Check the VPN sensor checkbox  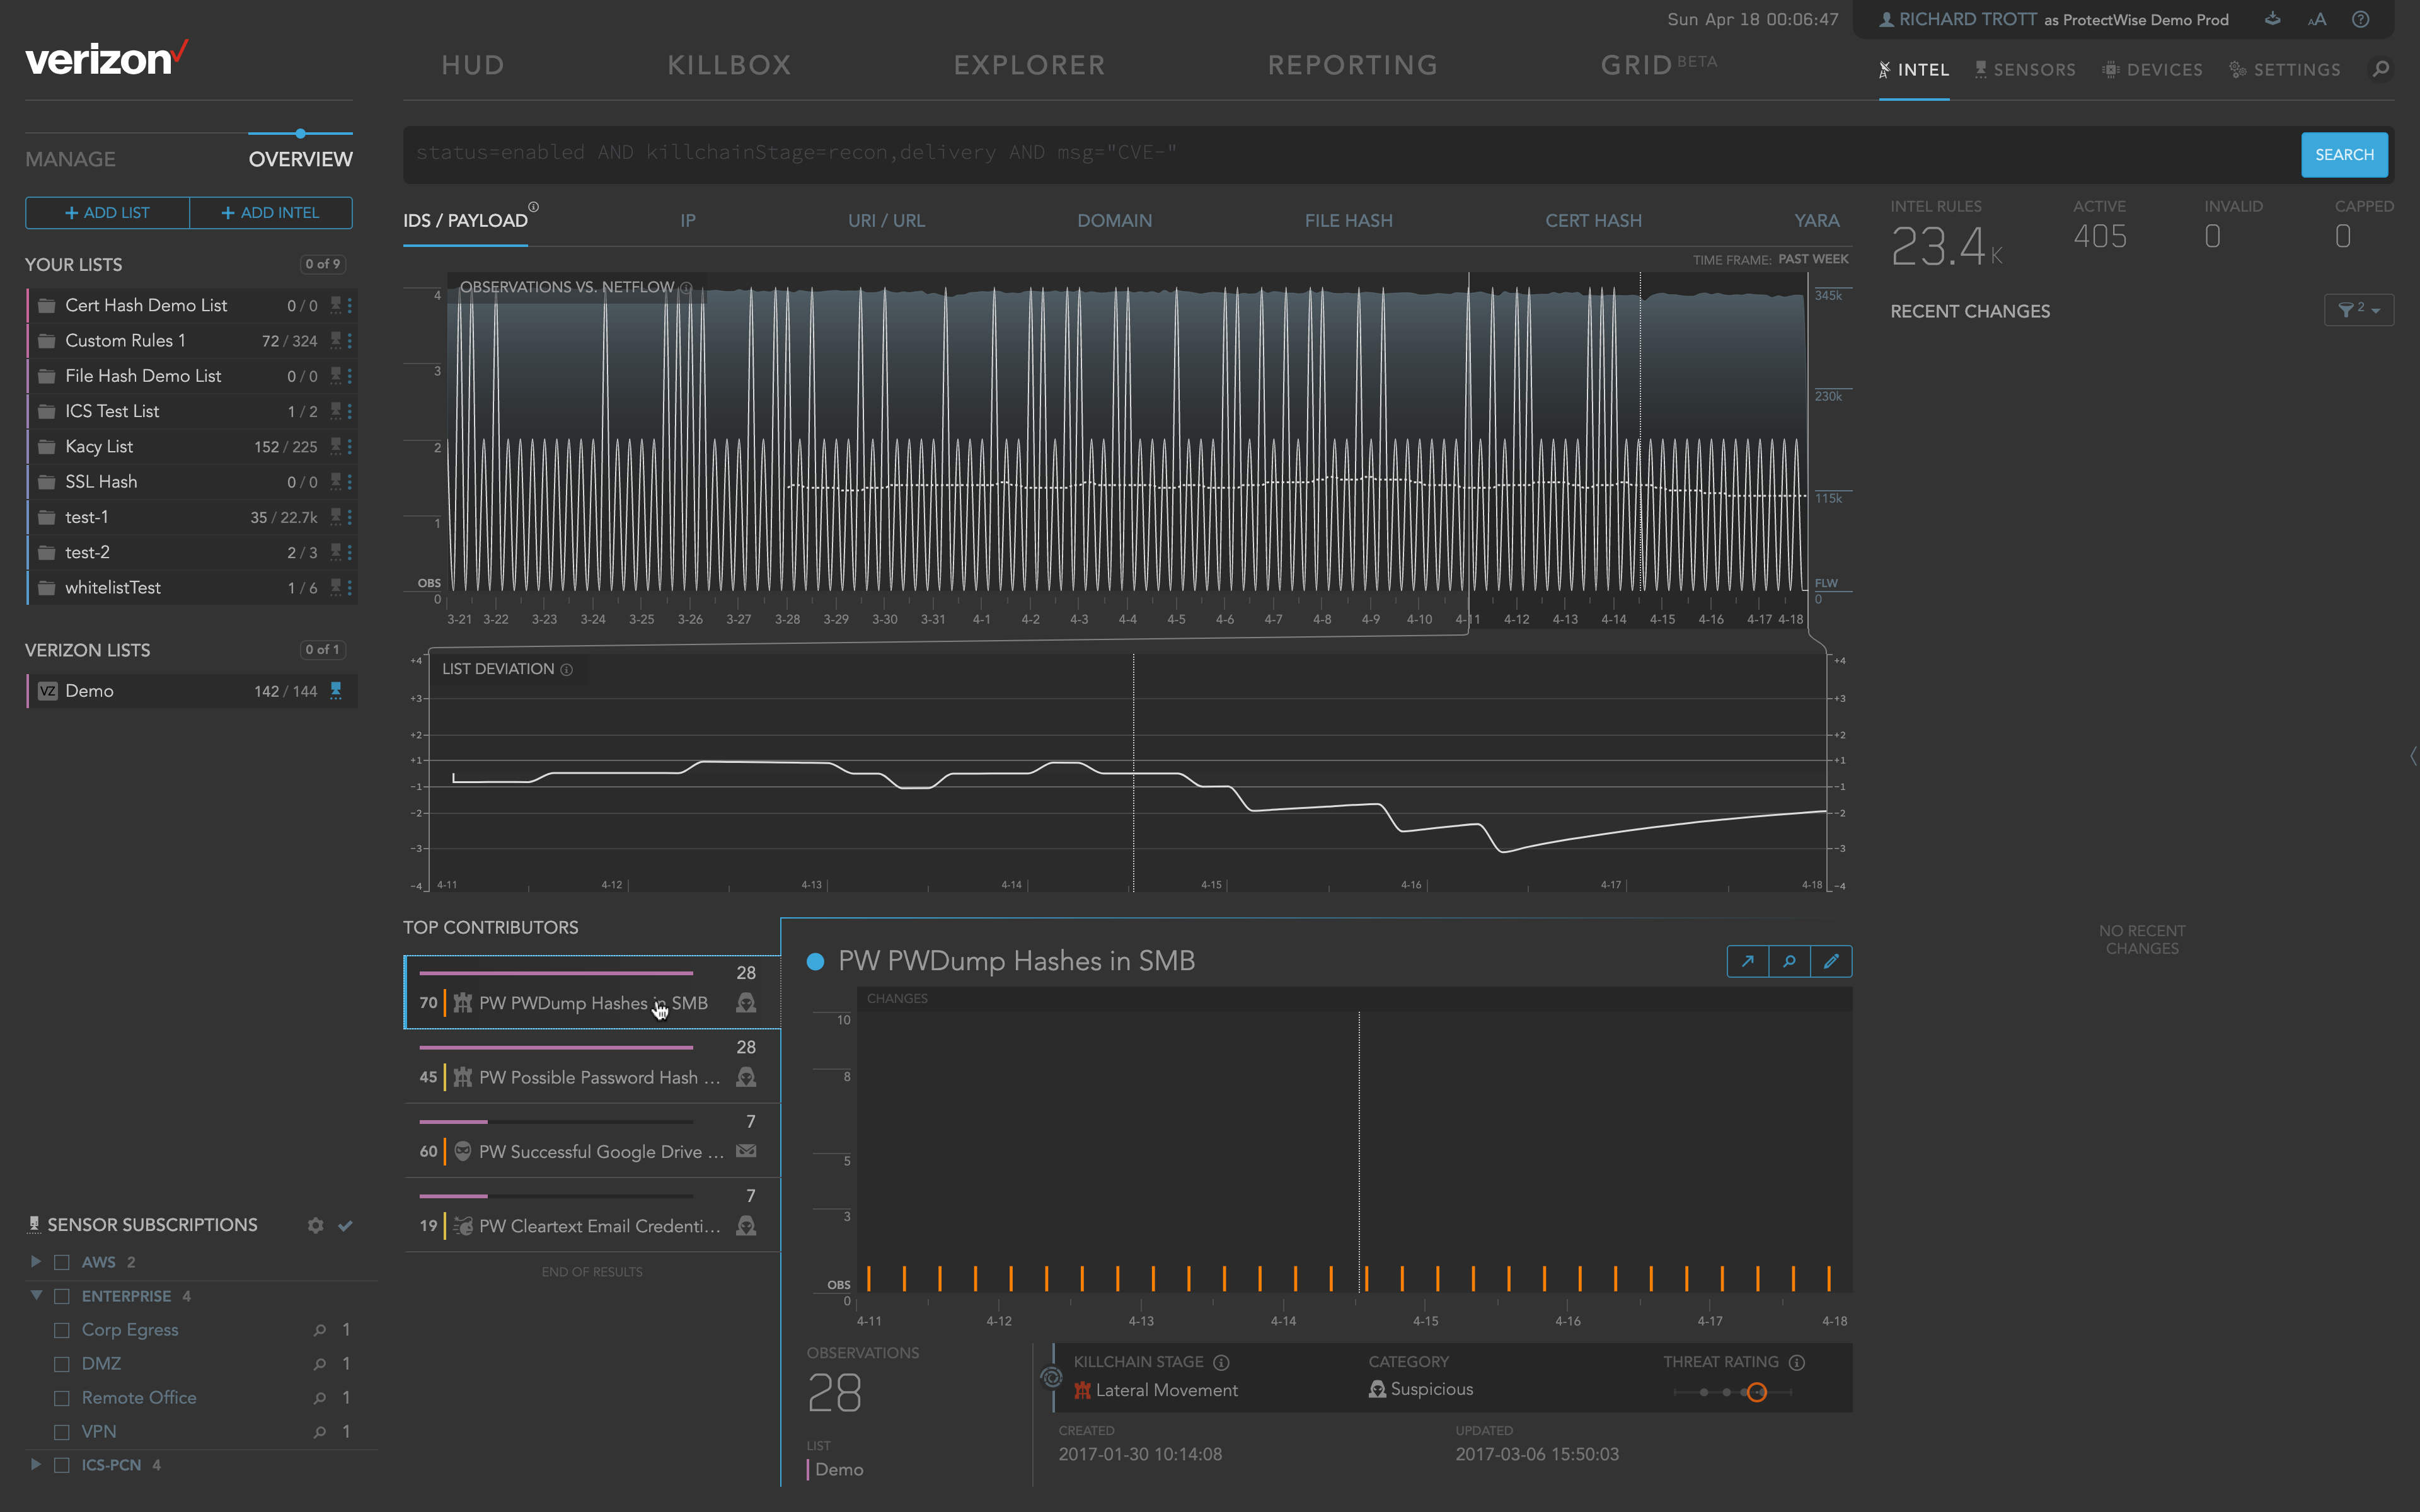click(62, 1432)
